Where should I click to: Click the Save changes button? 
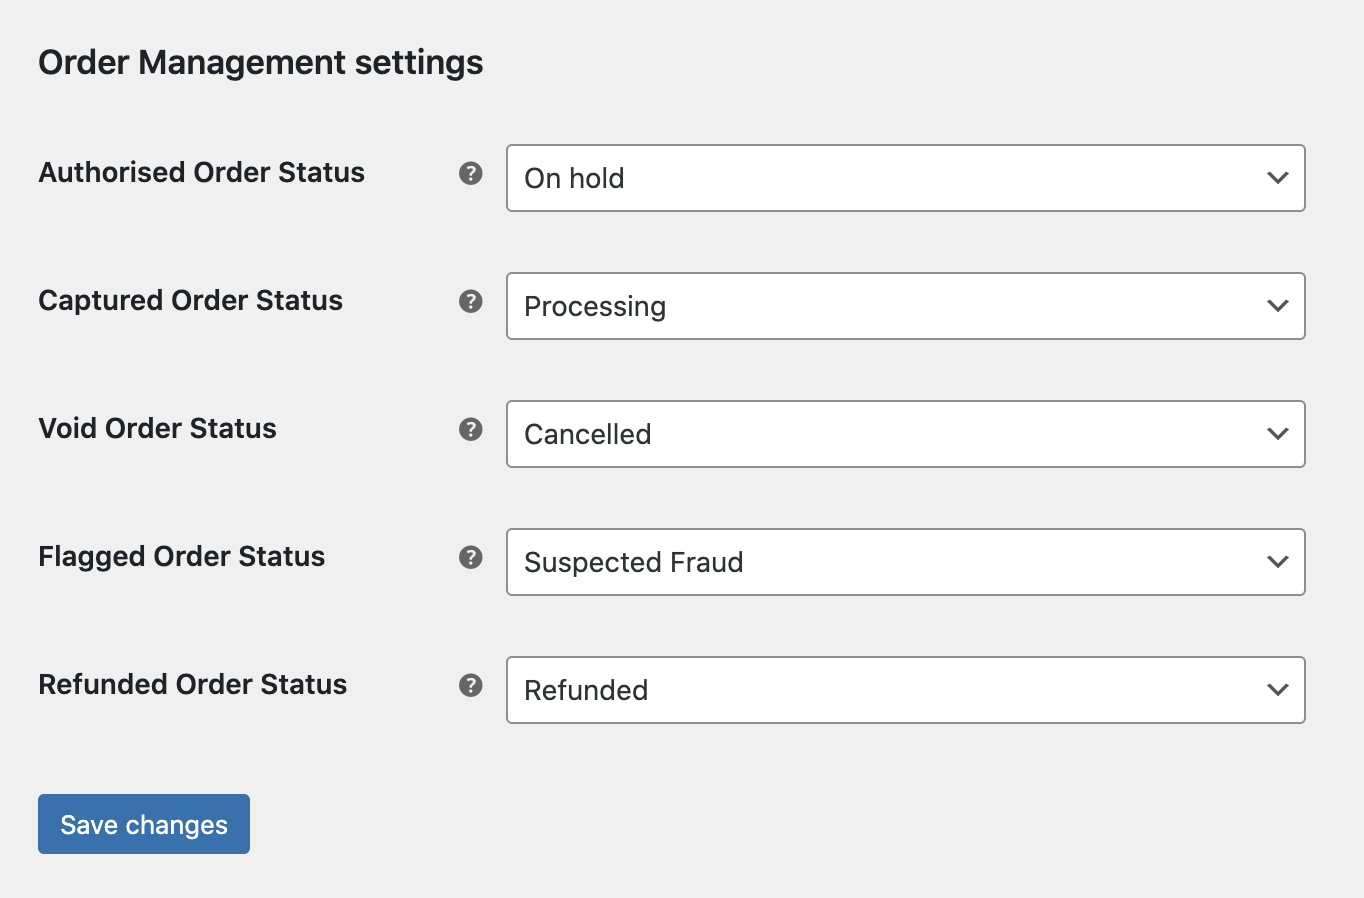click(143, 824)
